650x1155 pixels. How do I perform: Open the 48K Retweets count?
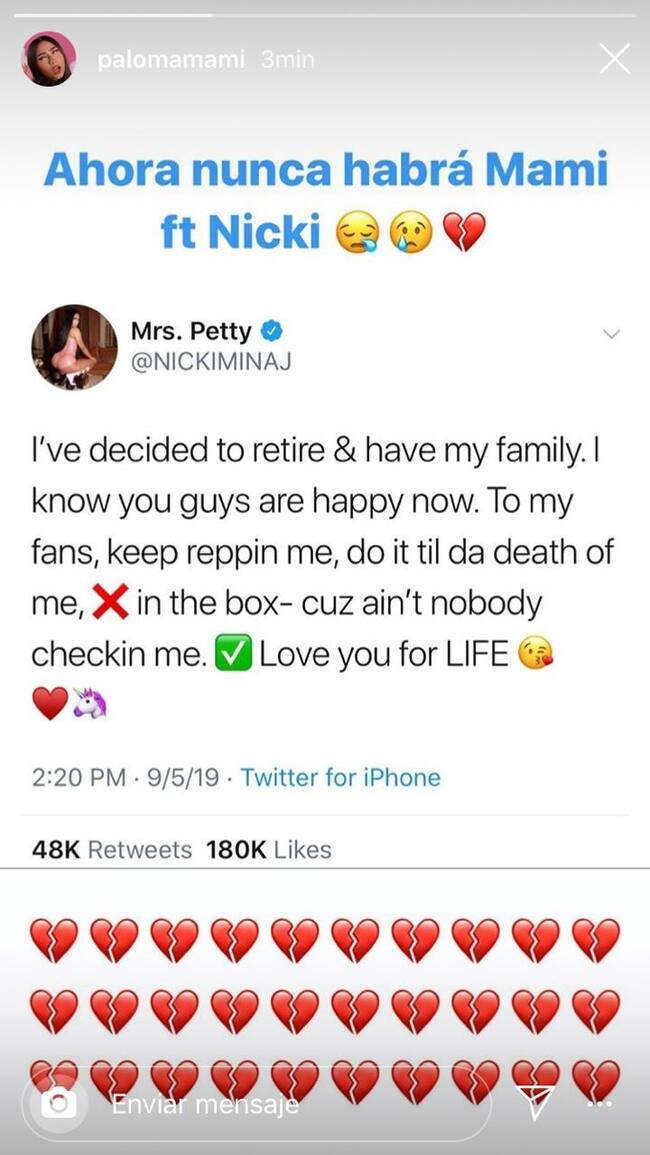(111, 850)
